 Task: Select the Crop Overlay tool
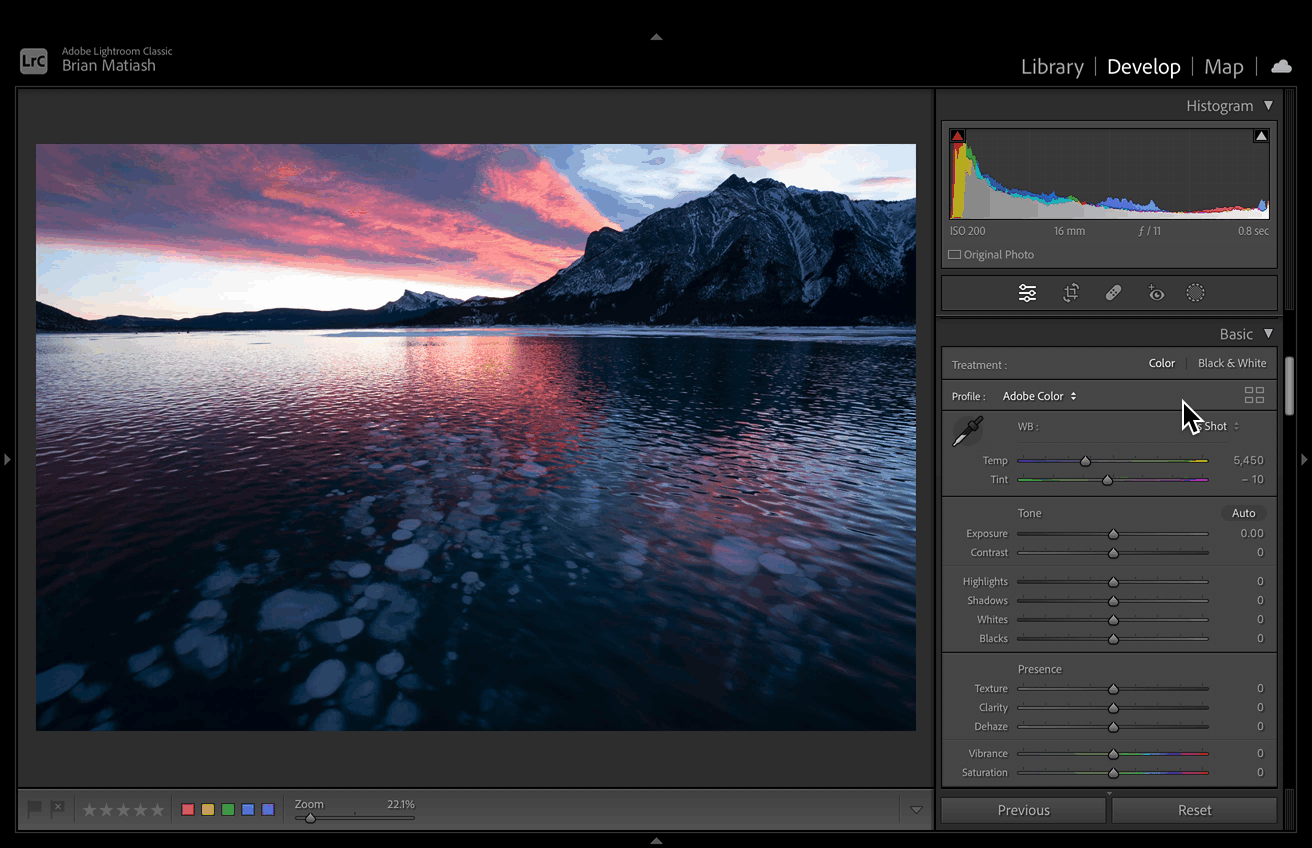[1071, 293]
